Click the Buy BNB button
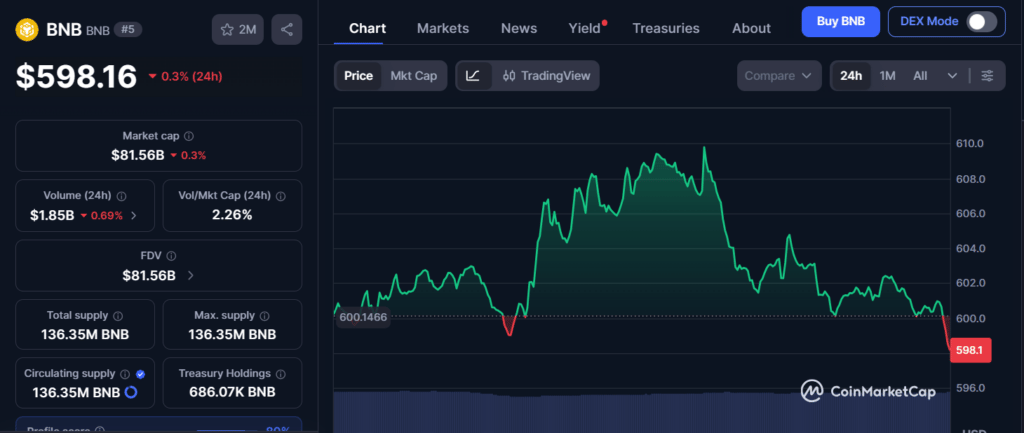Screen dimensions: 1024x433 (840, 21)
